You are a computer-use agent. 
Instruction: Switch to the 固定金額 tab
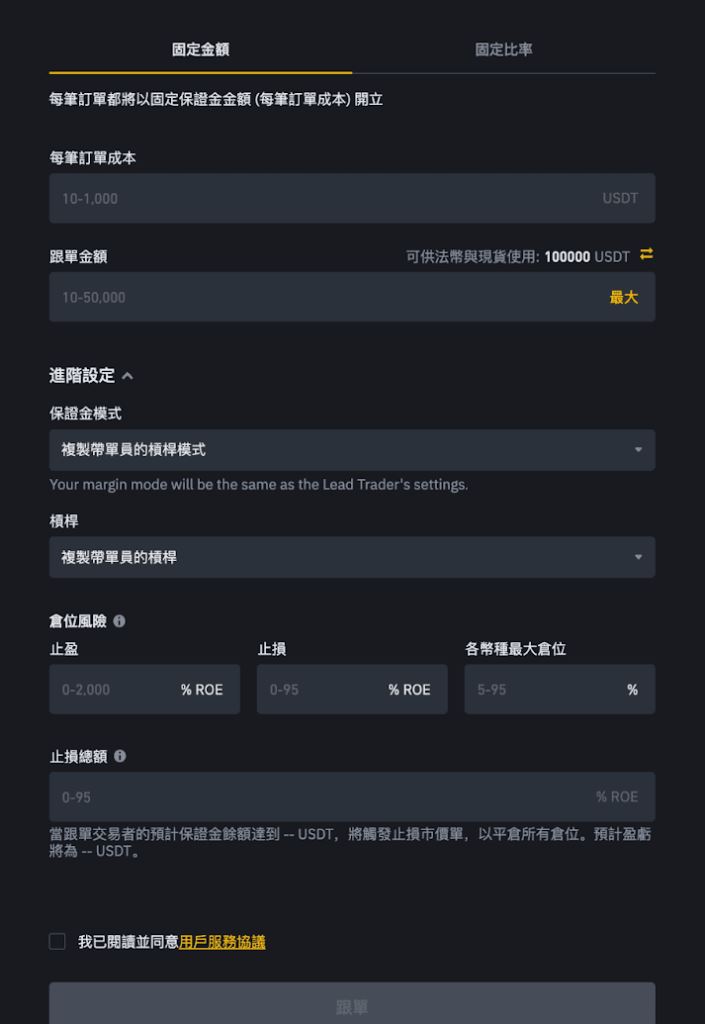(x=200, y=49)
